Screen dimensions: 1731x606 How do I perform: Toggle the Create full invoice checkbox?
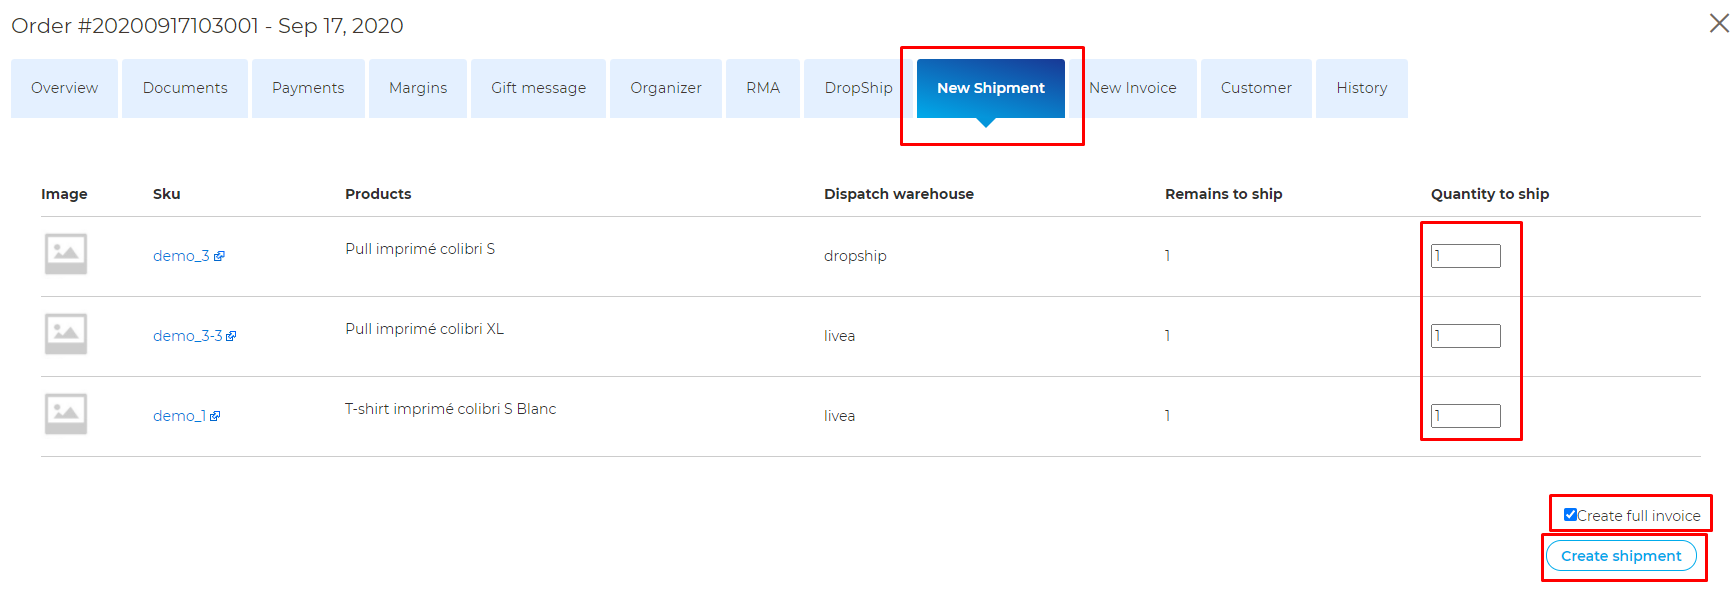[1570, 515]
